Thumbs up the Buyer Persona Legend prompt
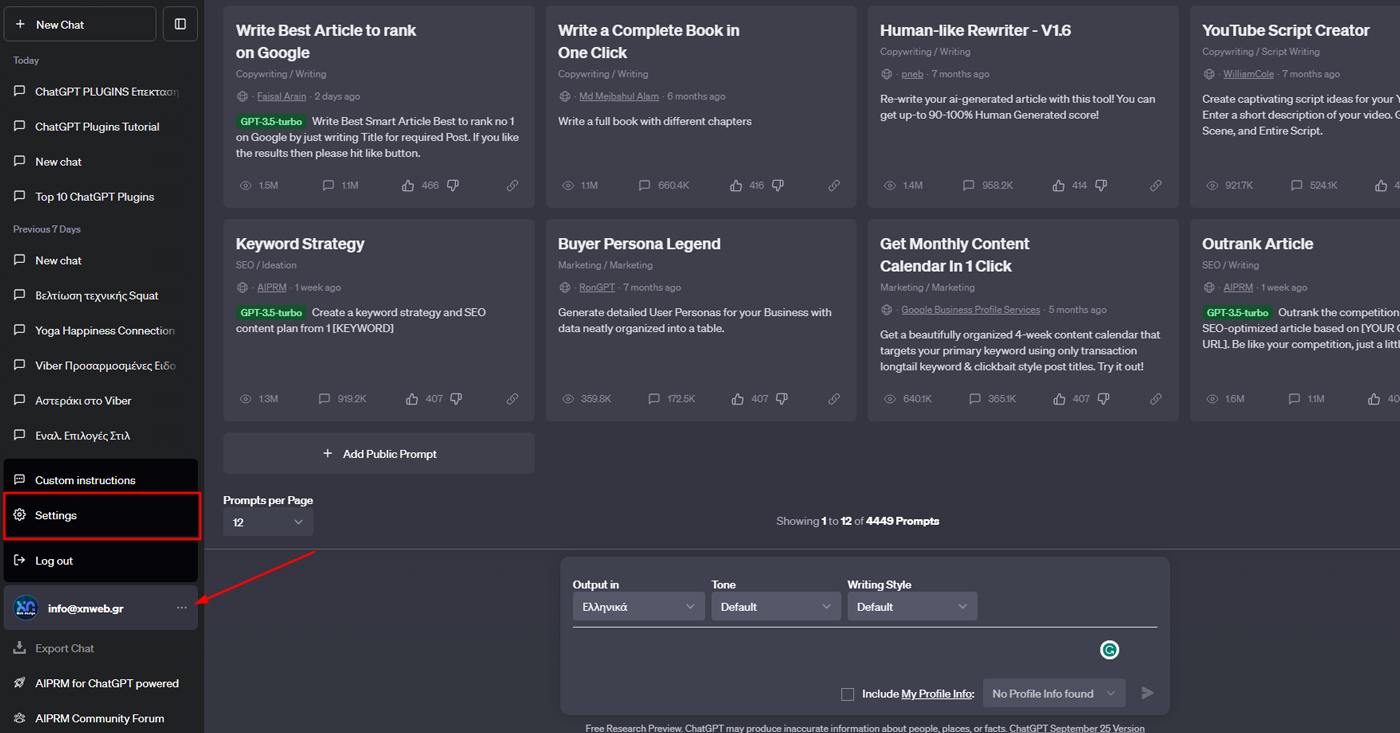 point(737,399)
